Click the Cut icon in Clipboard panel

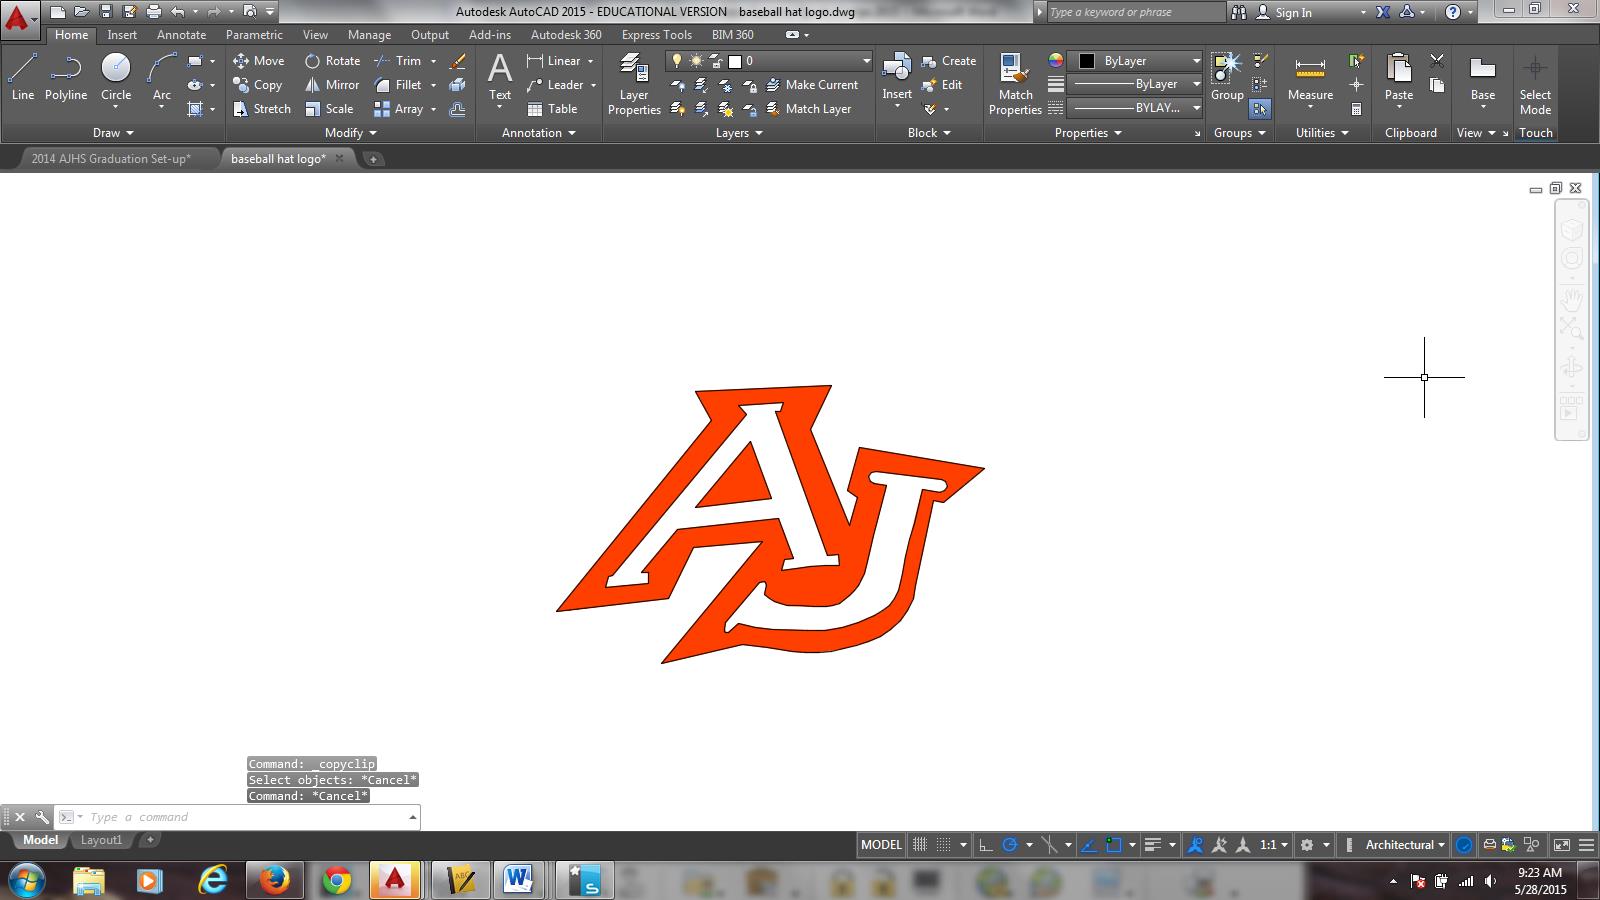[1437, 61]
